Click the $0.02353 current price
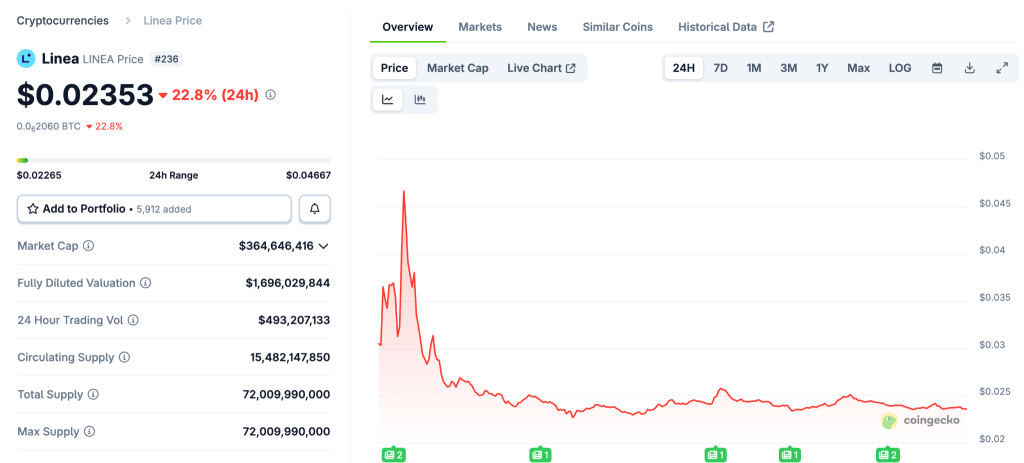Image resolution: width=1024 pixels, height=463 pixels. click(x=85, y=95)
